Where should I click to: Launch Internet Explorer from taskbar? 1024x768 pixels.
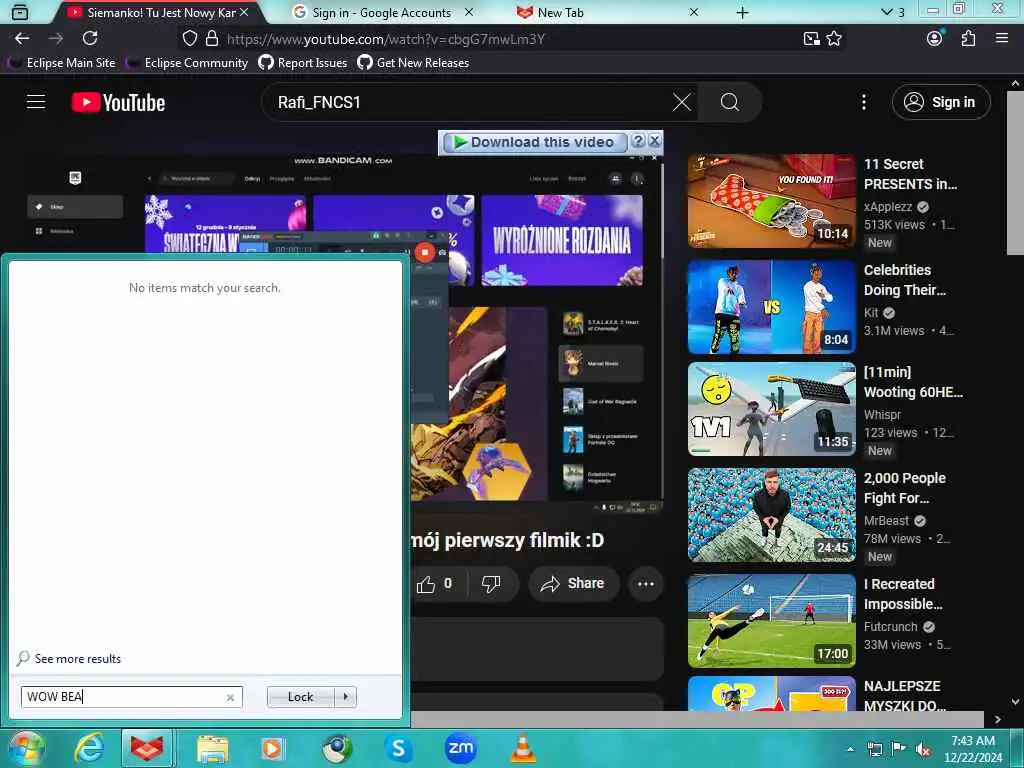click(89, 748)
